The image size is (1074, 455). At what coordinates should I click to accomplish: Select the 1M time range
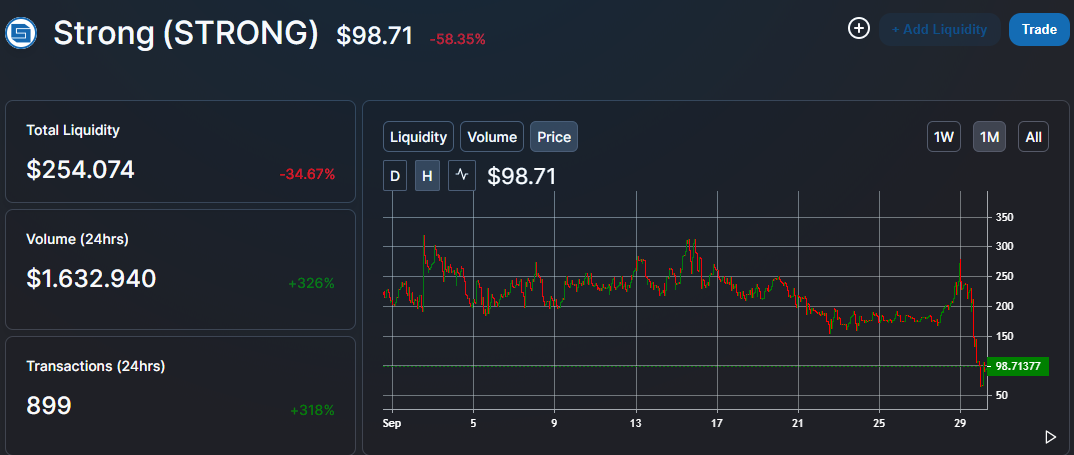pyautogui.click(x=989, y=137)
